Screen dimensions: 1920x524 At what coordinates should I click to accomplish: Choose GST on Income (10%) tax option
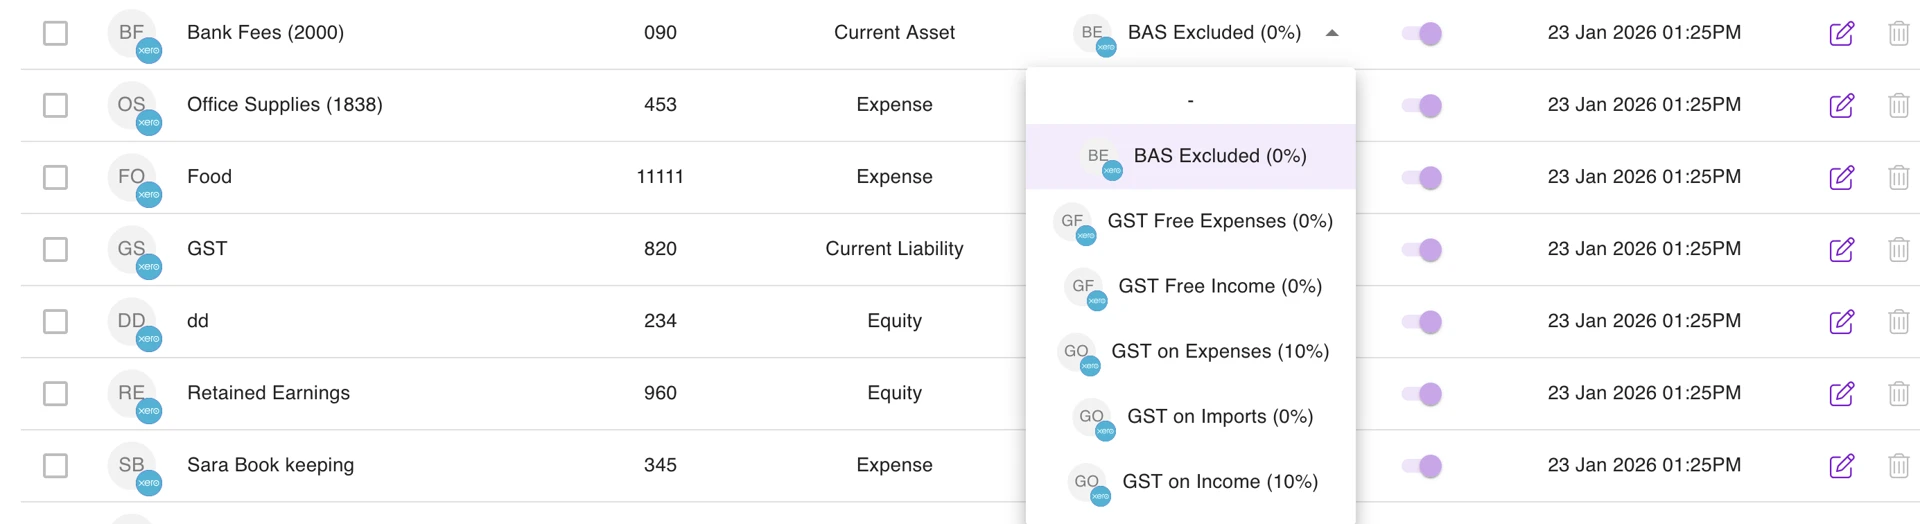click(x=1219, y=481)
